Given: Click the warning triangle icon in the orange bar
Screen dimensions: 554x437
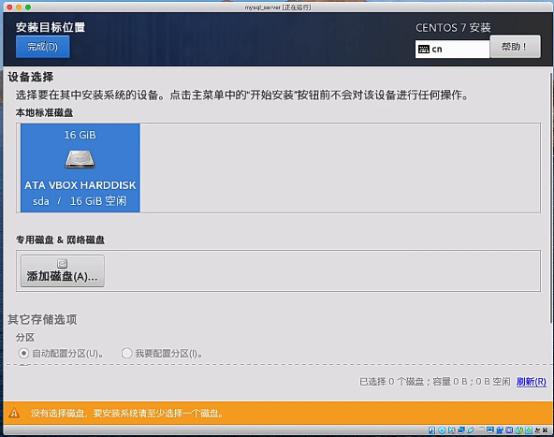Looking at the screenshot, I should [x=14, y=413].
